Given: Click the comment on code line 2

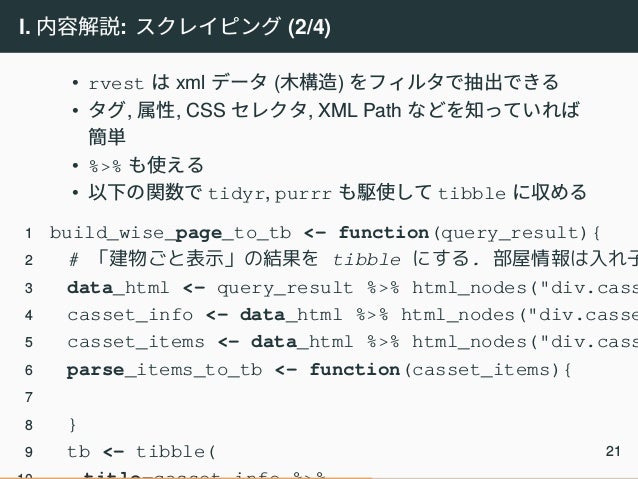Looking at the screenshot, I should [x=353, y=259].
